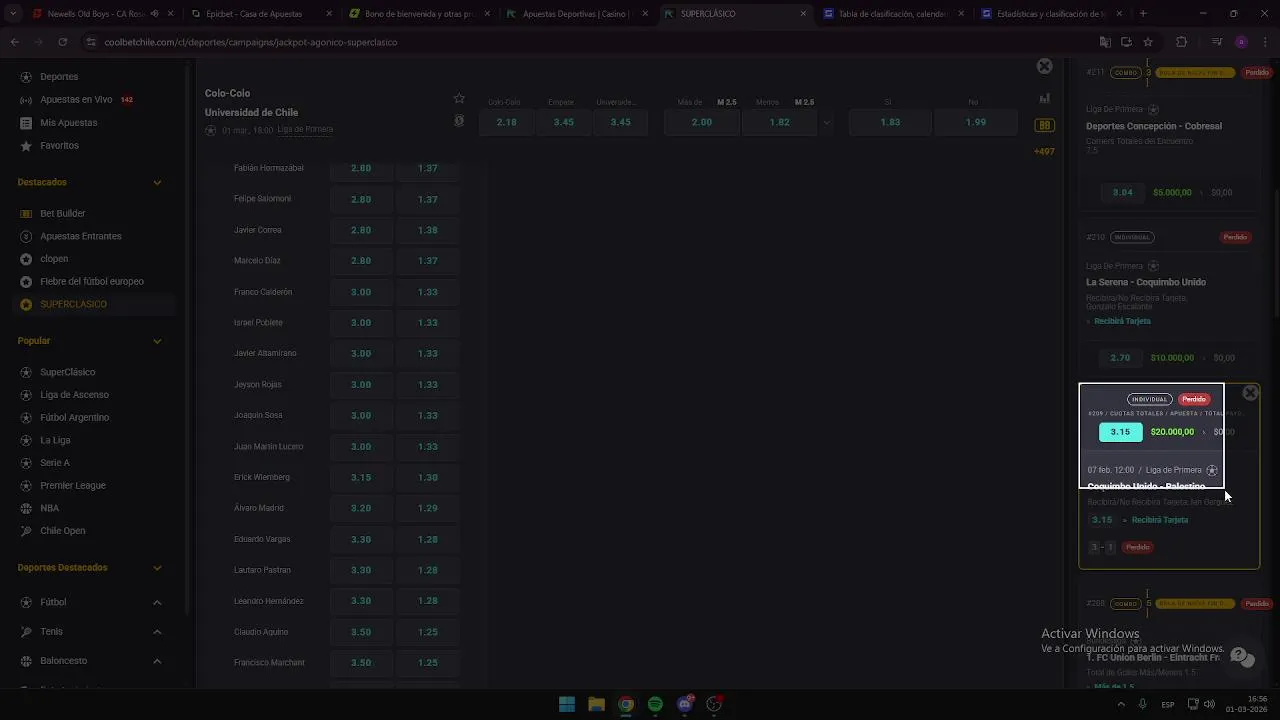Open Chile Open under Popular
This screenshot has height=720, width=1280.
pyautogui.click(x=62, y=531)
